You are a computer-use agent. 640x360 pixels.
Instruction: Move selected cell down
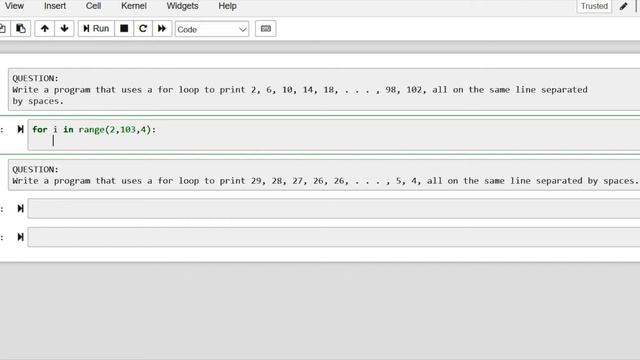[x=64, y=29]
